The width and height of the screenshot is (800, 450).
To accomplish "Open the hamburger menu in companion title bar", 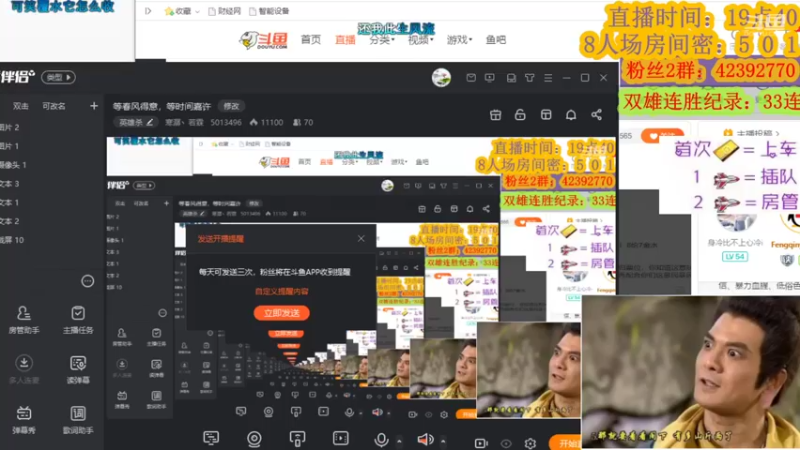I will (548, 78).
